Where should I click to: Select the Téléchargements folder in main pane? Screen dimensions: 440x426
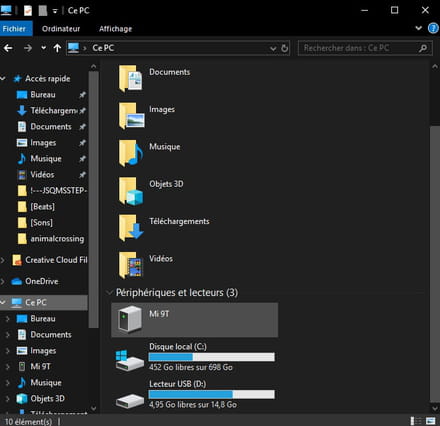164,227
